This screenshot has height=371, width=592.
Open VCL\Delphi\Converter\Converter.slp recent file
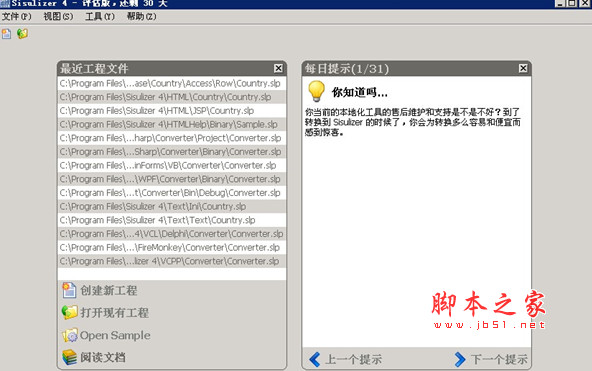coord(172,234)
